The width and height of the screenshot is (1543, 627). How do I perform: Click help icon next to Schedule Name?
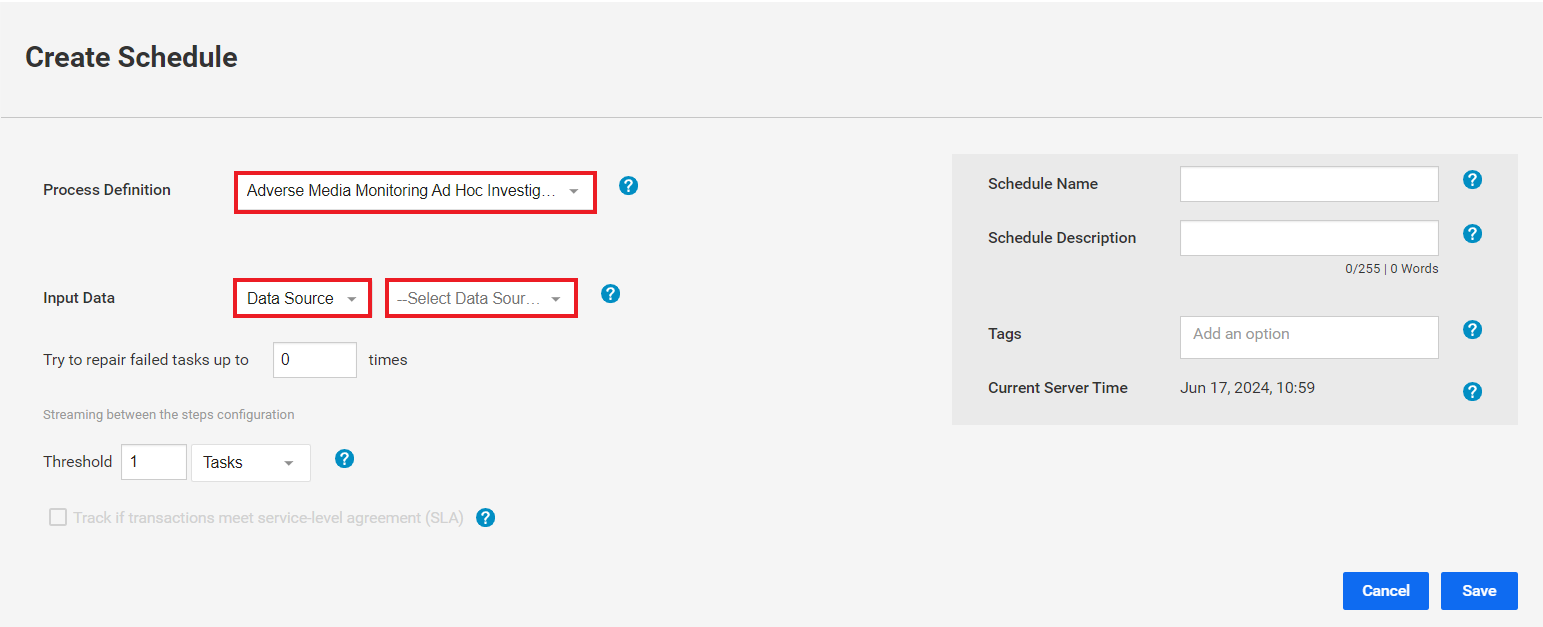tap(1472, 180)
